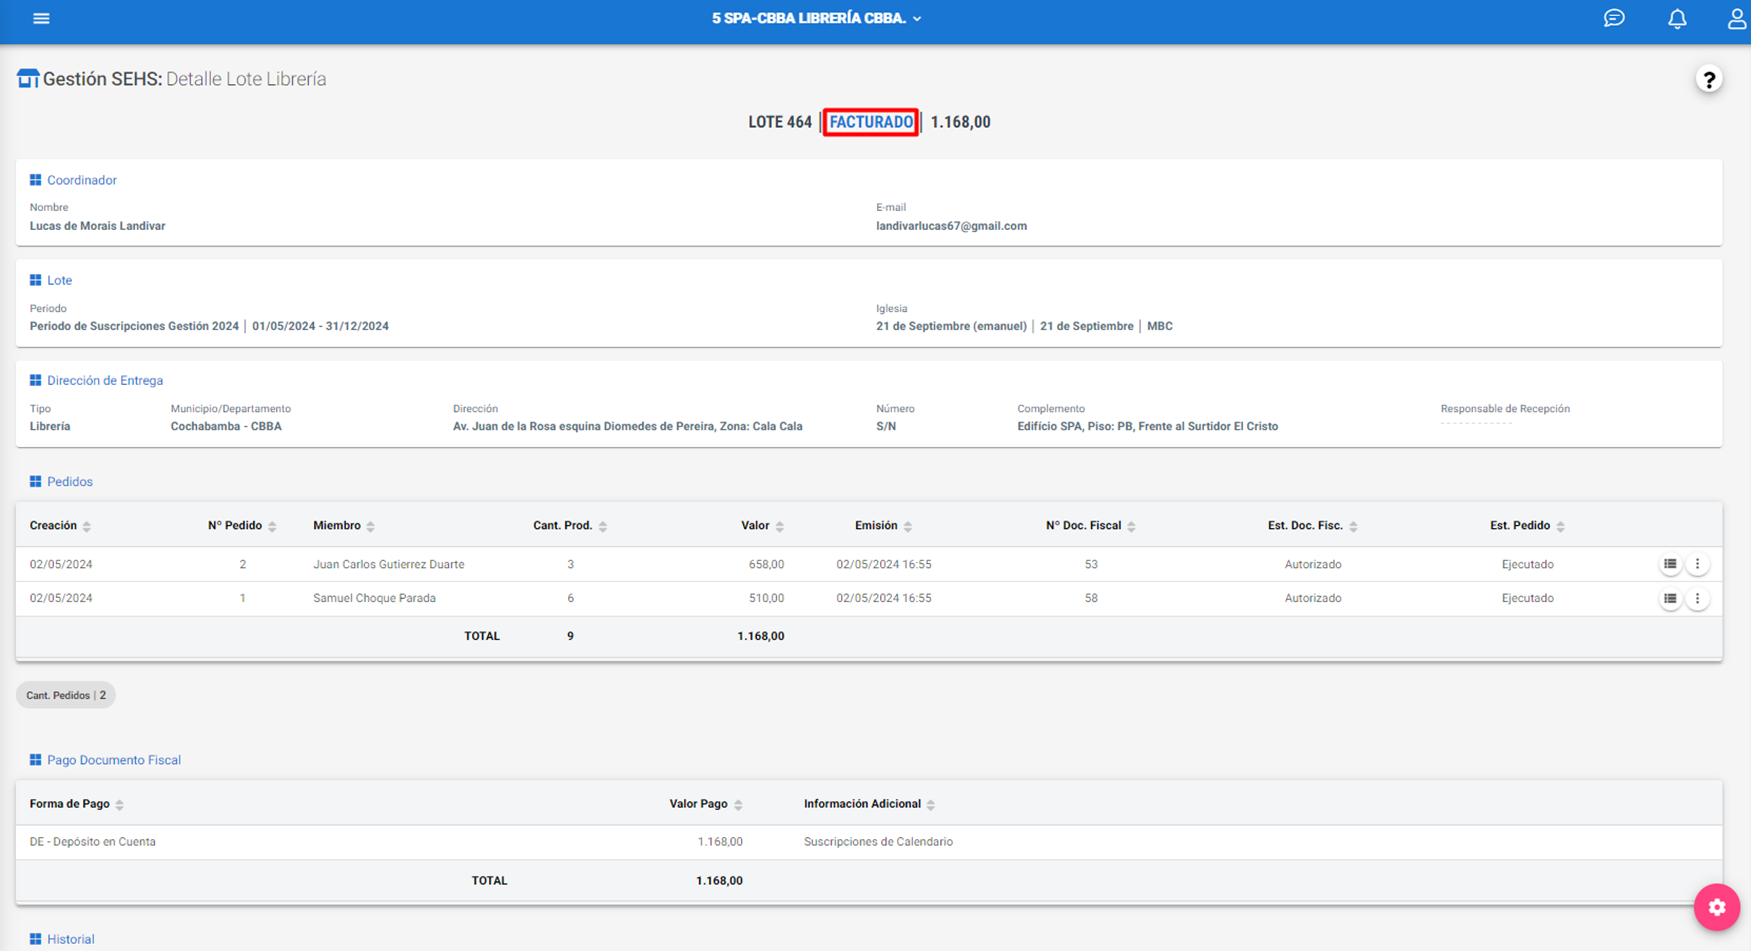Open the notifications bell
The image size is (1751, 951).
pos(1677,18)
